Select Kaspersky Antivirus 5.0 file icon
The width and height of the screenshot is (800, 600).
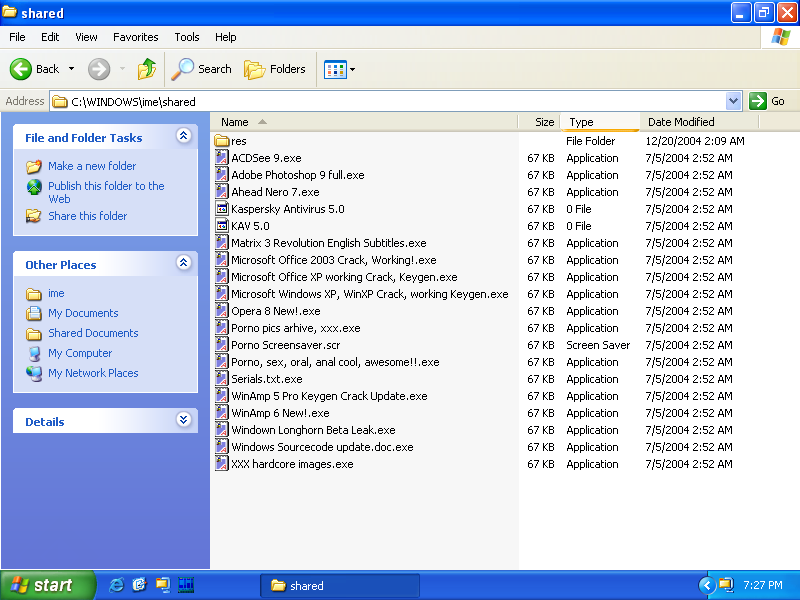click(x=221, y=209)
